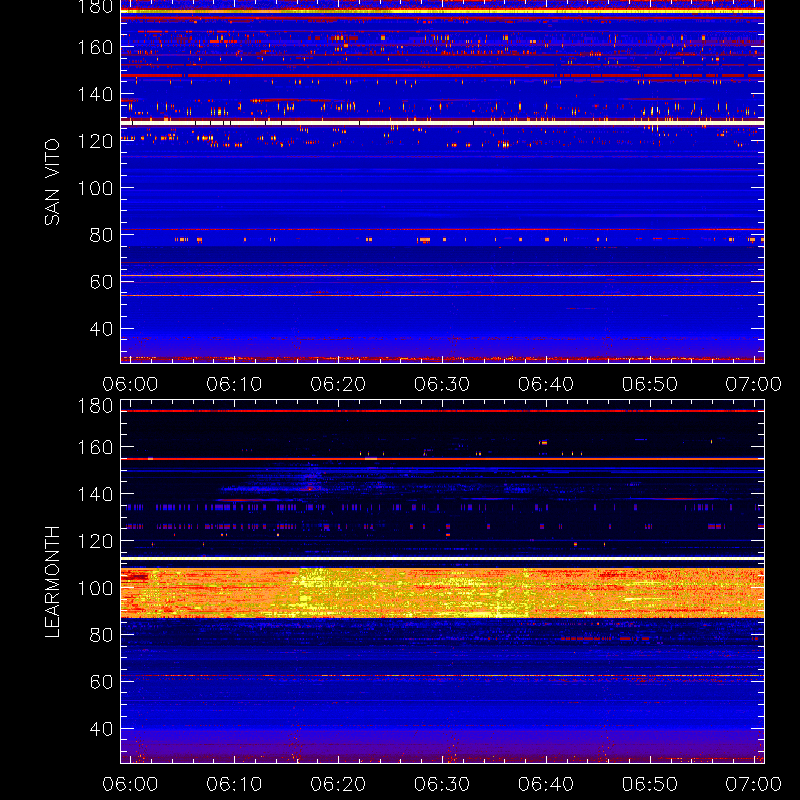
Task: Select the 160 label on San Vito axis
Action: [x=95, y=47]
